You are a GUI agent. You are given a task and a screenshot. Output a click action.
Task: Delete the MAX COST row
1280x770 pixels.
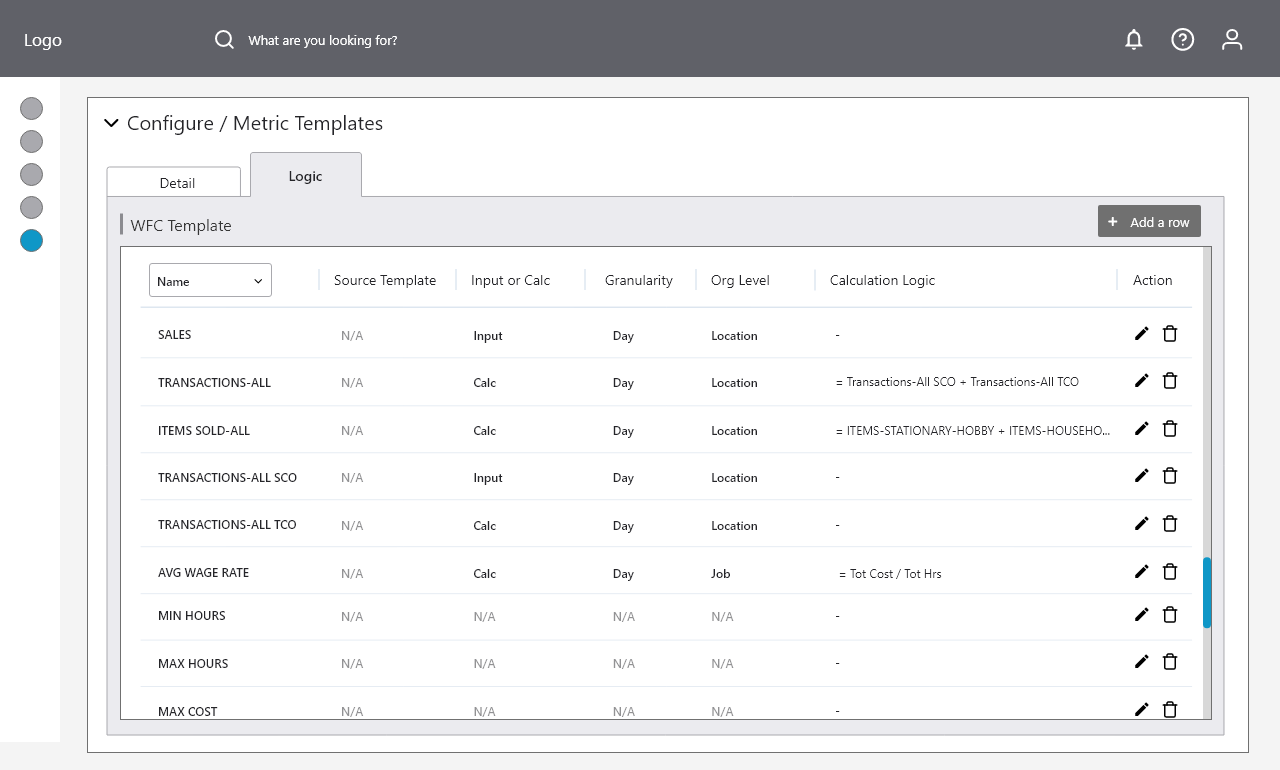click(1170, 710)
